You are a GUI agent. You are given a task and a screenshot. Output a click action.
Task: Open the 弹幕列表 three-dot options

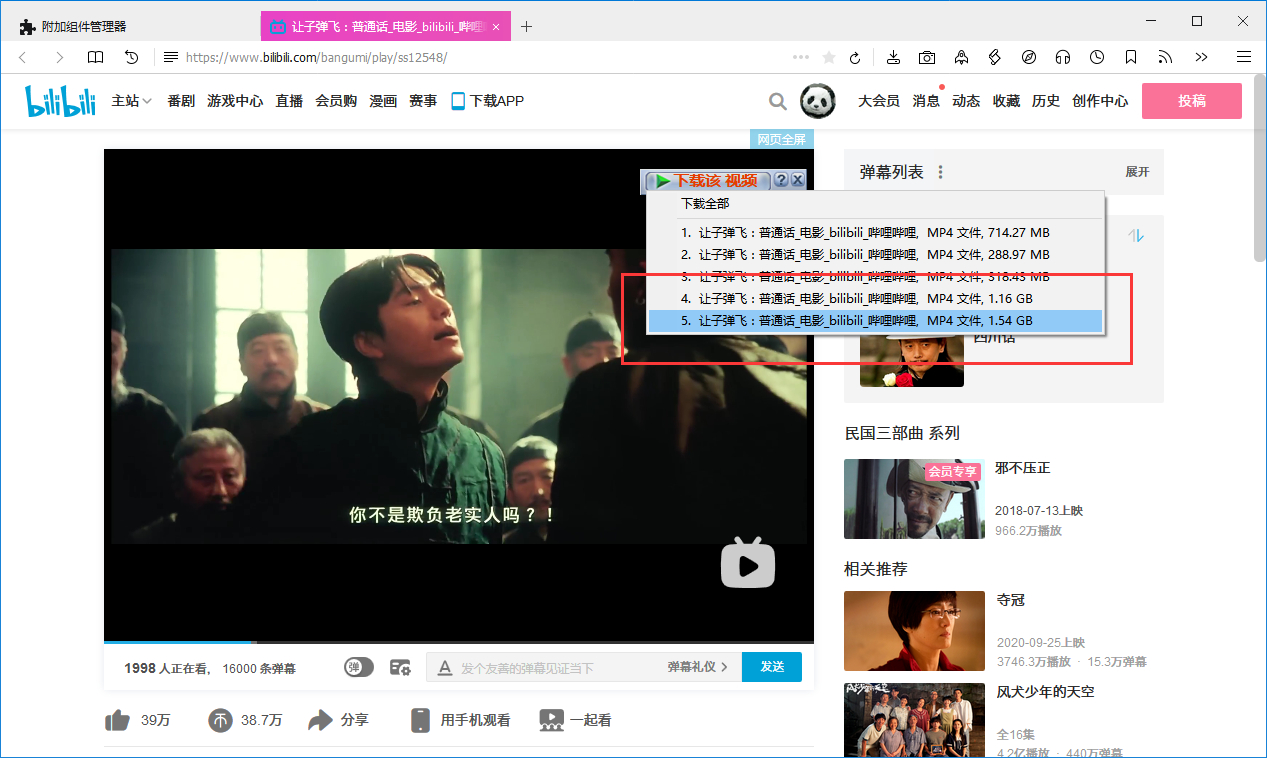pos(940,172)
